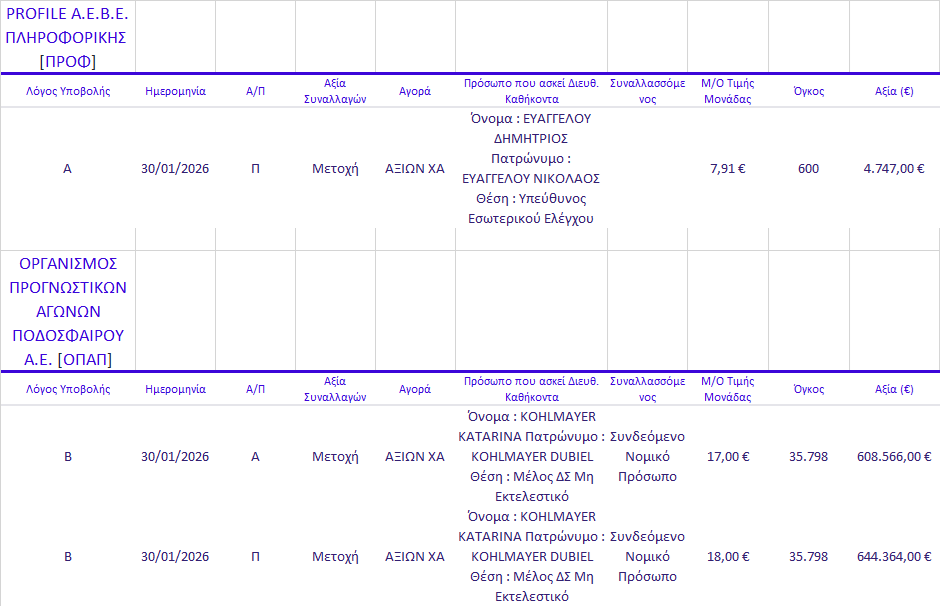
Task: Click 'Πρόσωπο που ασκεί Διευθ. Καθήκοντα' header in PROFILE table
Action: click(x=531, y=91)
